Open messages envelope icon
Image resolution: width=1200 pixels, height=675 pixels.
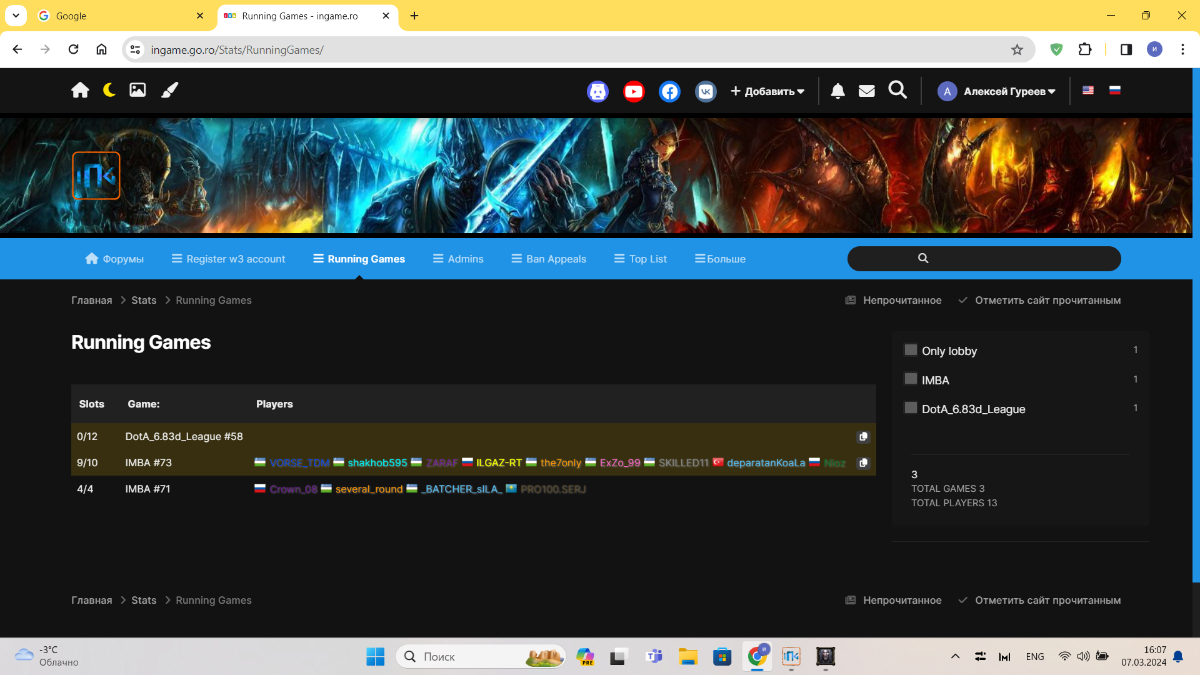(867, 91)
